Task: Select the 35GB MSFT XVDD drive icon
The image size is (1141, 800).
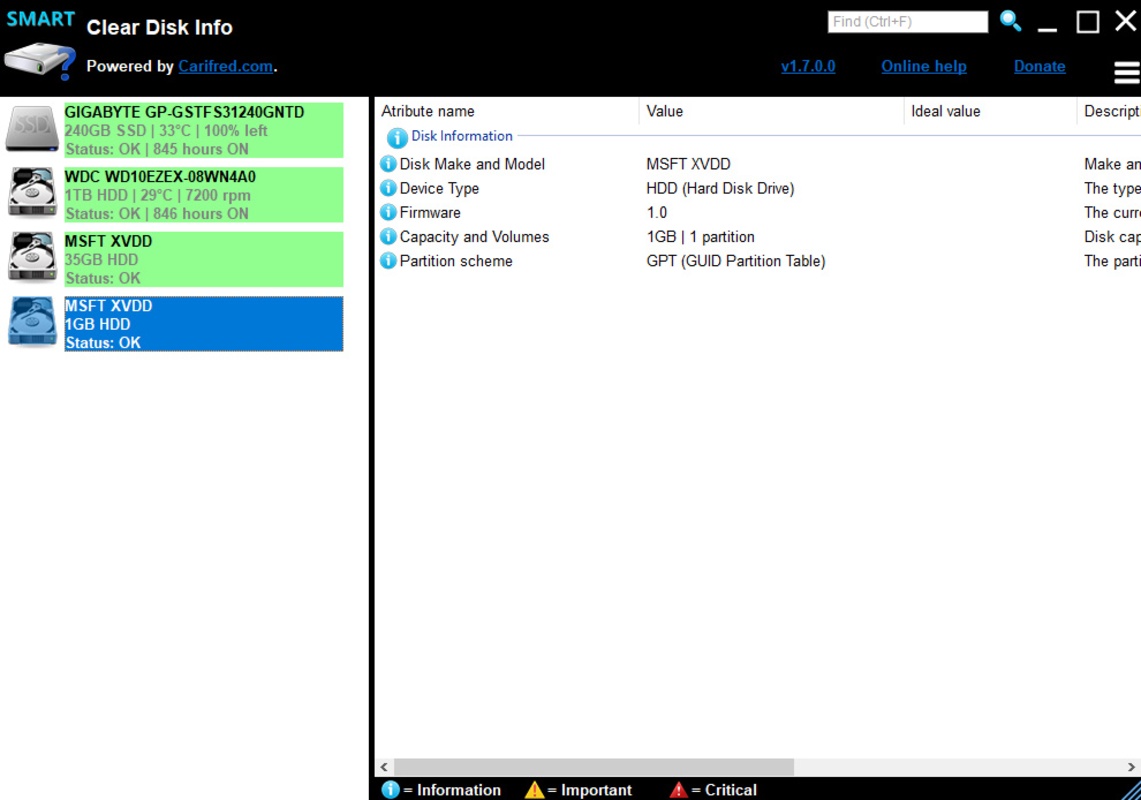Action: [x=31, y=257]
